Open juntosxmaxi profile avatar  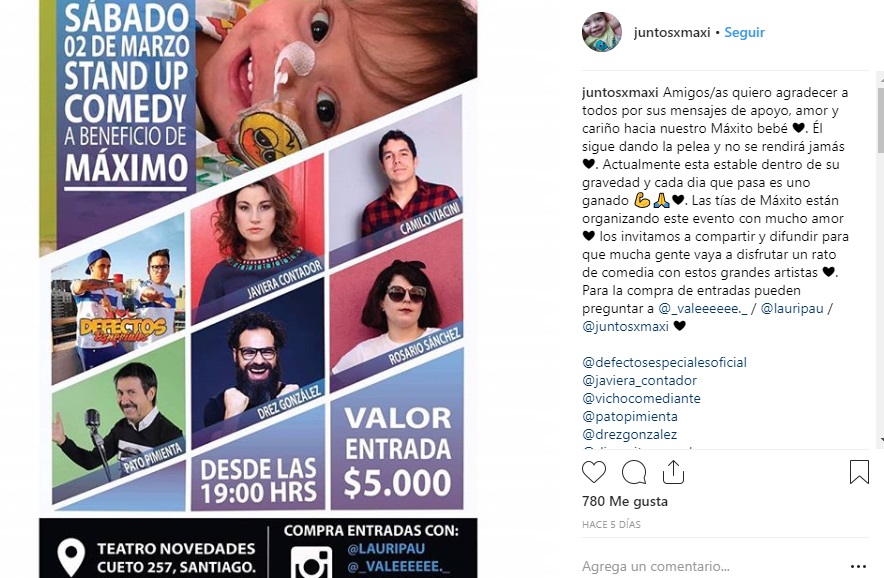point(602,32)
